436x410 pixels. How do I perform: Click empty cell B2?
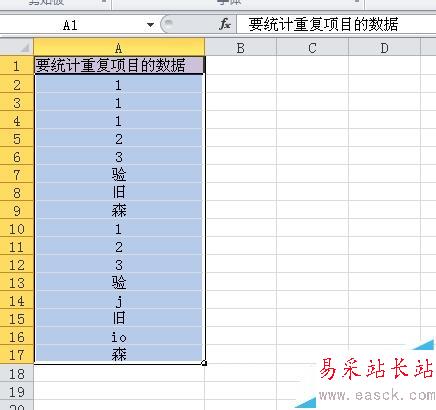pos(241,84)
